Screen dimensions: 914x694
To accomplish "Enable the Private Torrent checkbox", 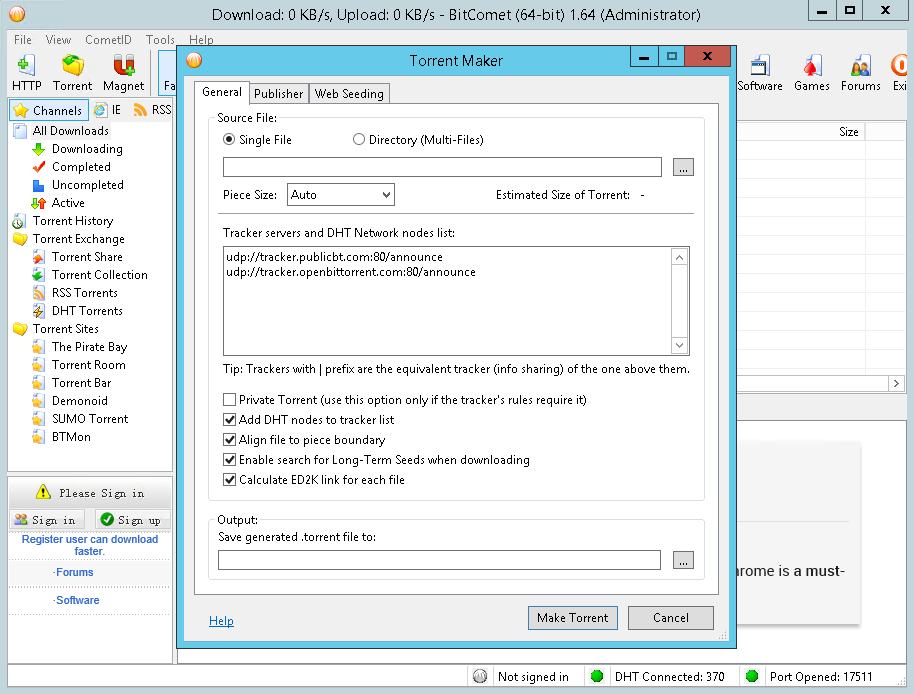I will 230,400.
